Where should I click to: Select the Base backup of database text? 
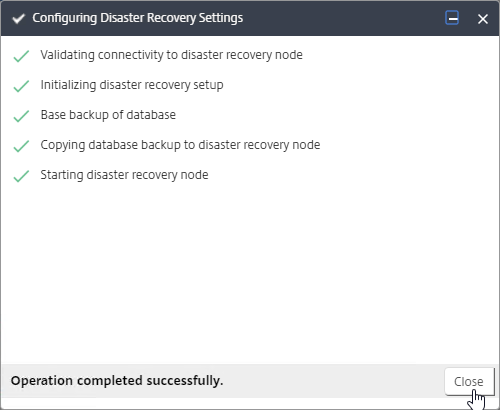tap(108, 115)
